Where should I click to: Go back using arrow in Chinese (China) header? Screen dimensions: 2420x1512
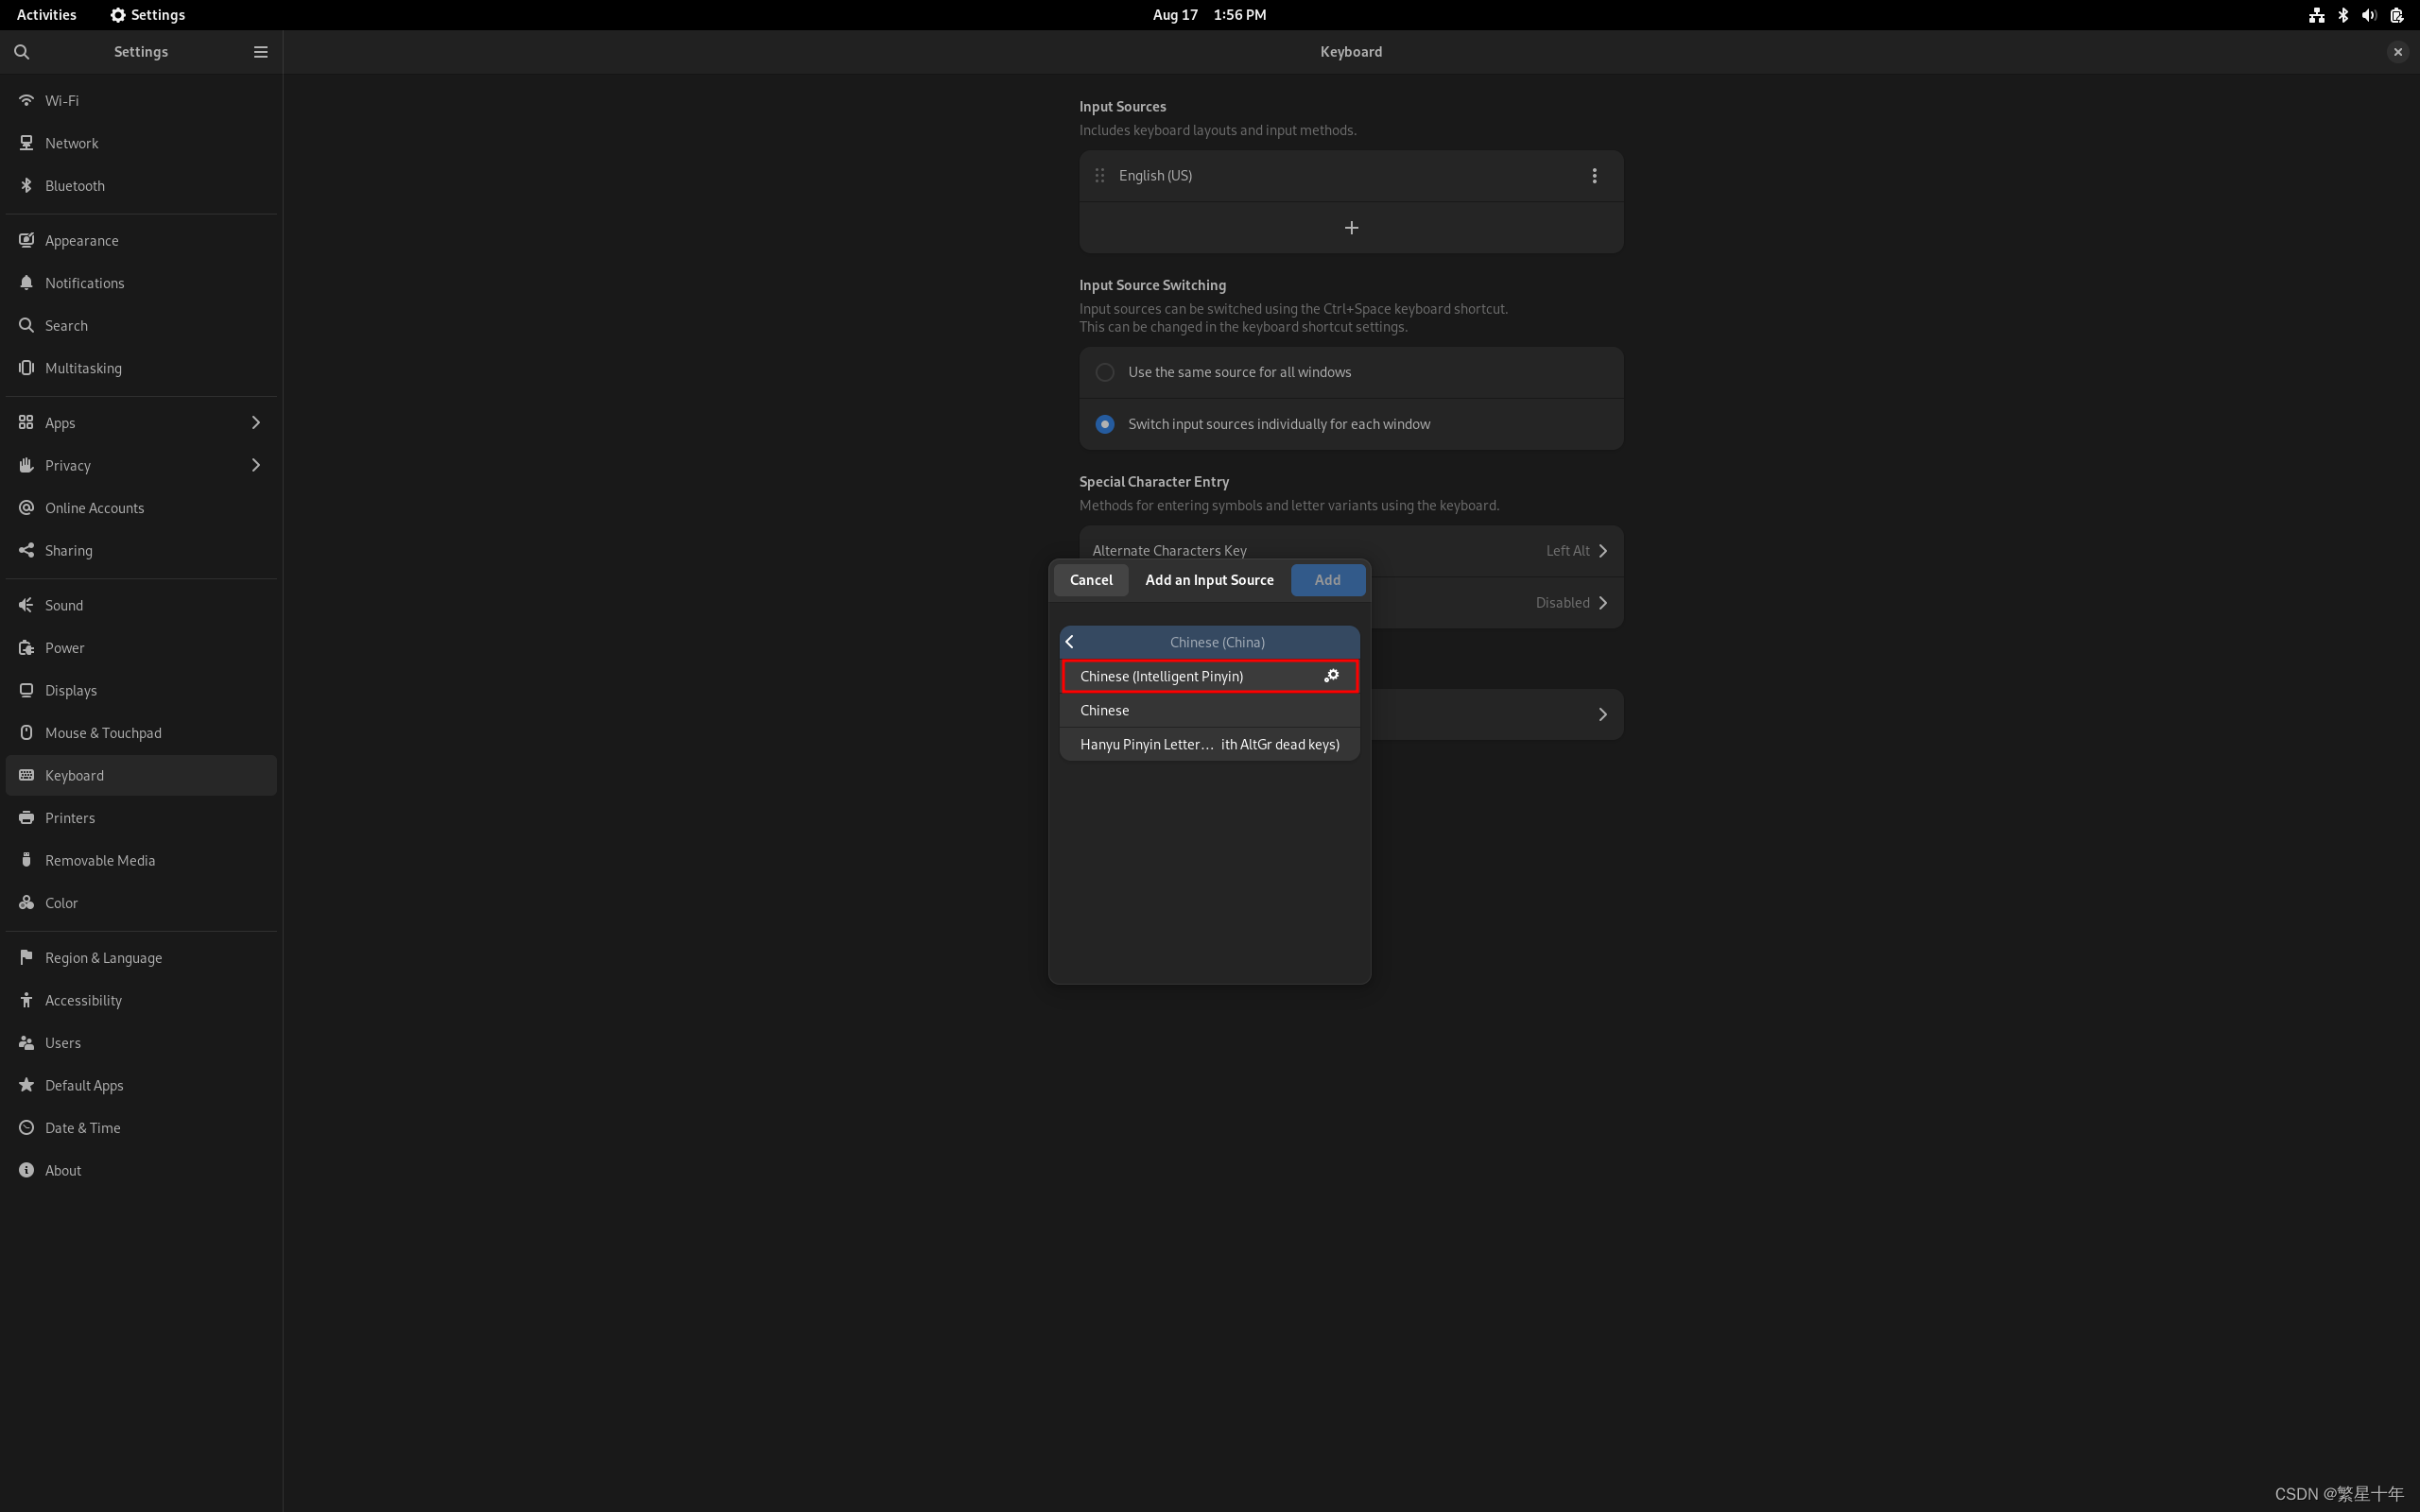click(1070, 642)
